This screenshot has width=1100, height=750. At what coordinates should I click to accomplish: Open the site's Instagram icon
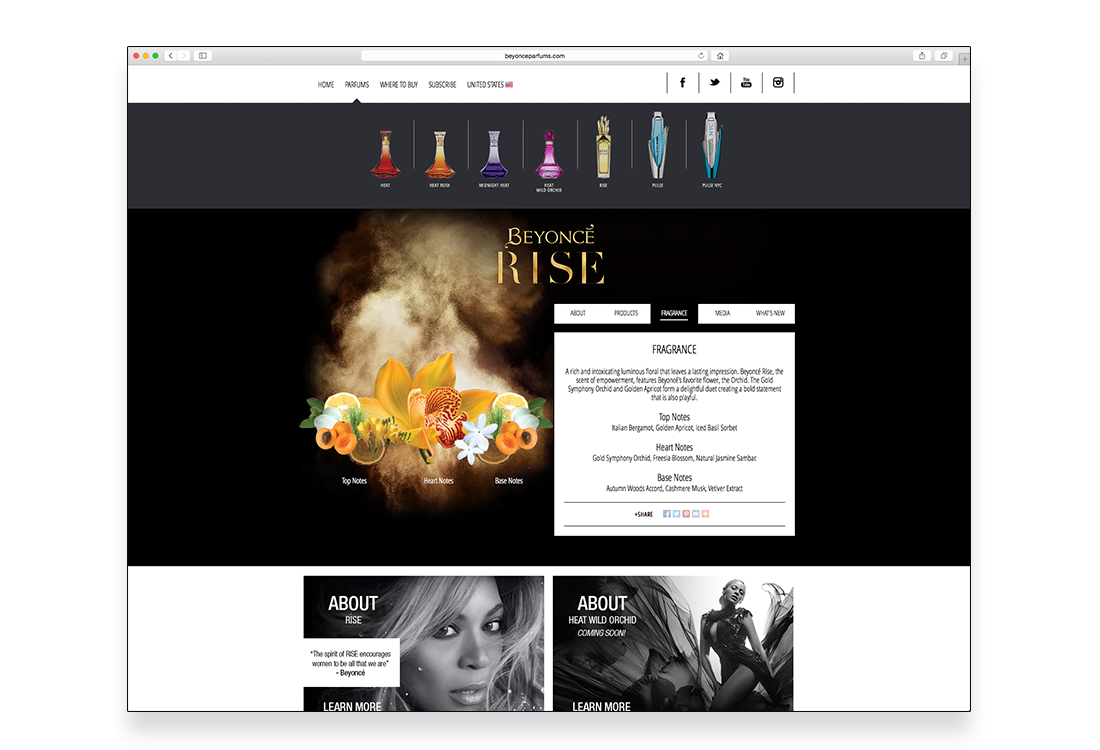[x=778, y=83]
